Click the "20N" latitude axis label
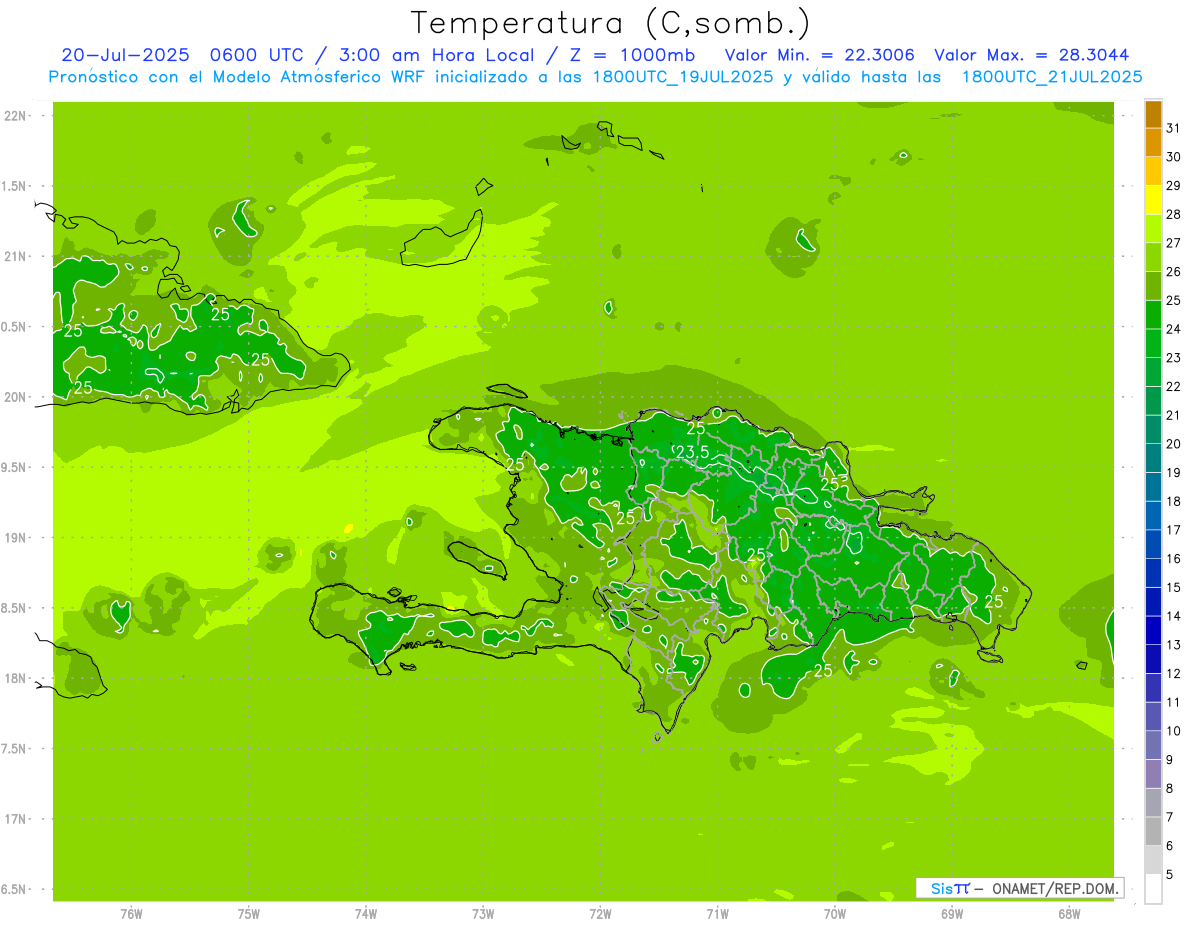Image resolution: width=1200 pixels, height=927 pixels. (16, 397)
